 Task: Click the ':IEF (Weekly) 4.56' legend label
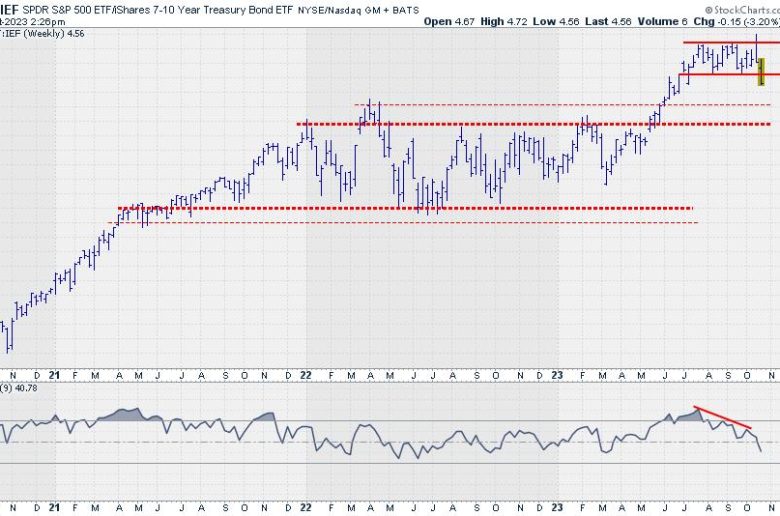coord(42,33)
